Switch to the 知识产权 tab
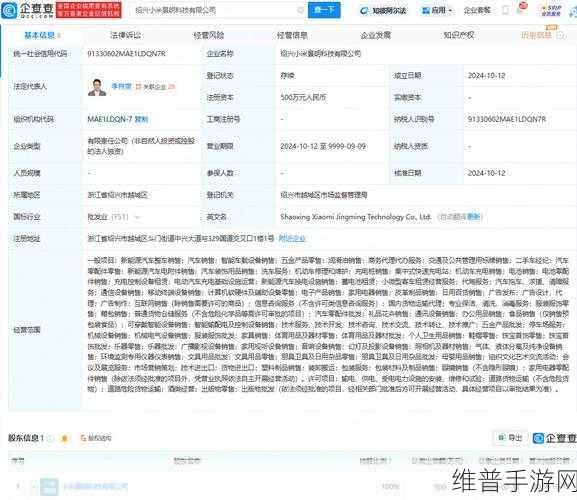Image resolution: width=577 pixels, height=500 pixels. pyautogui.click(x=459, y=35)
